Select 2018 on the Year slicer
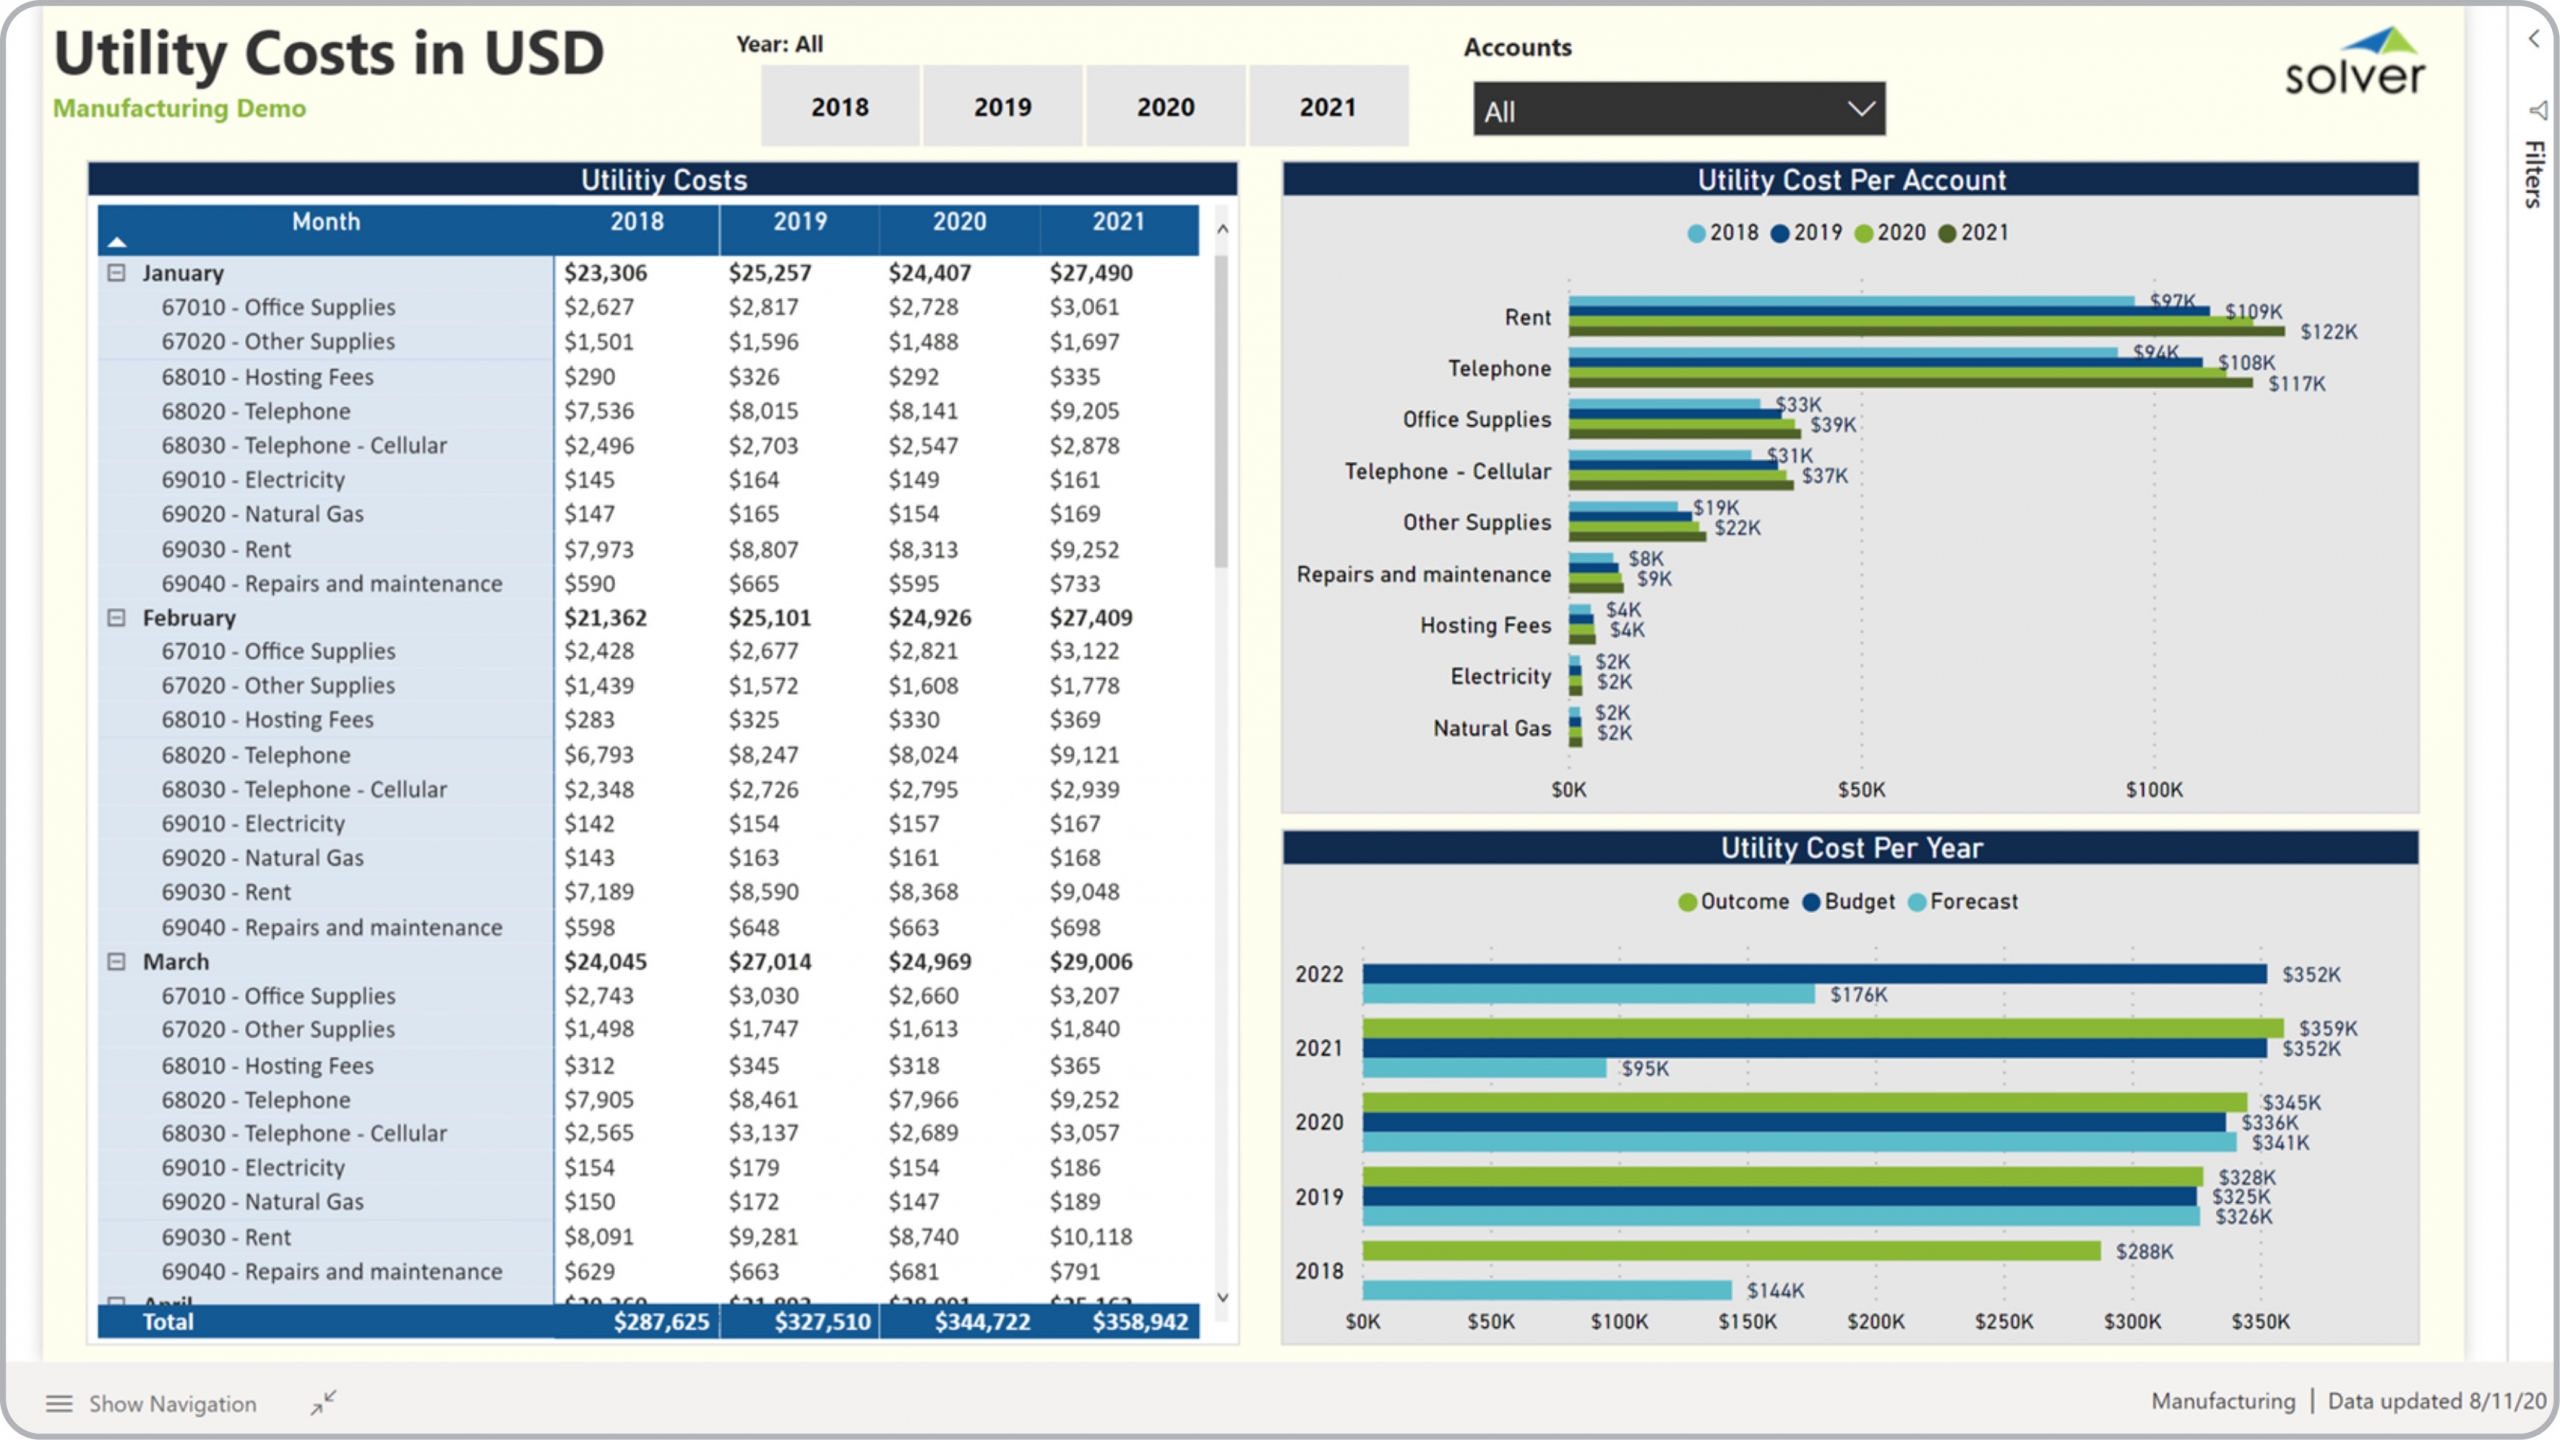 point(841,106)
